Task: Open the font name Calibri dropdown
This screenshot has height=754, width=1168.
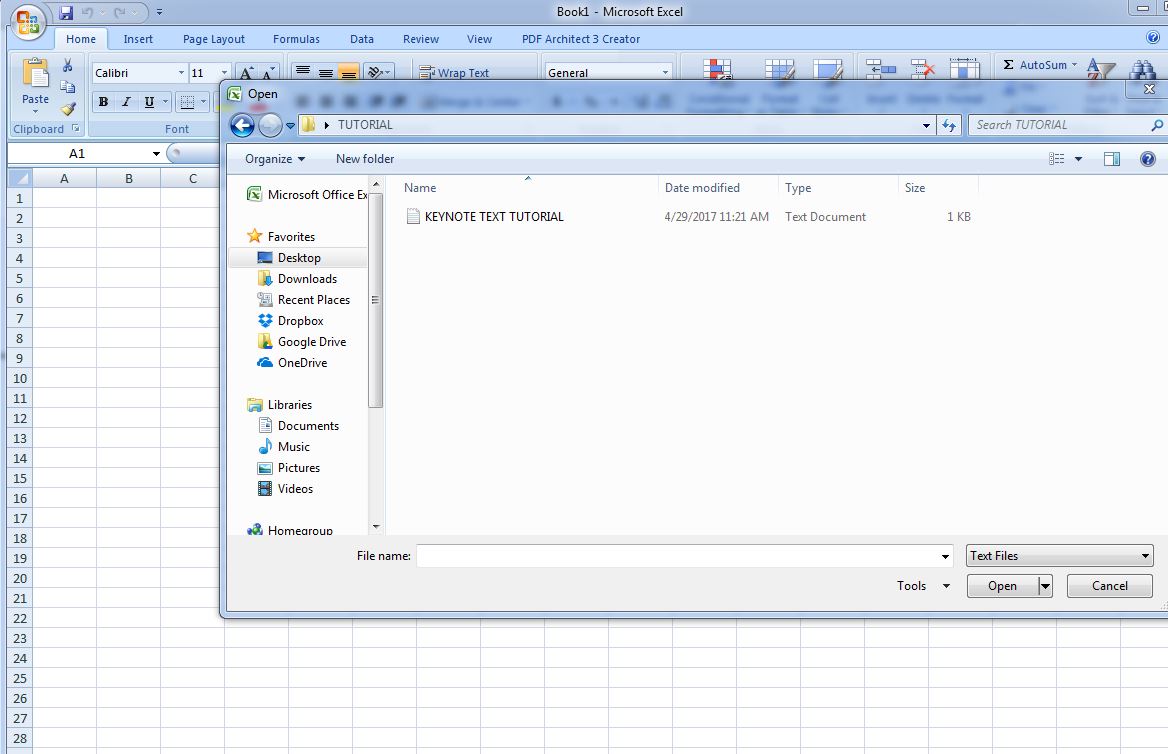Action: (x=181, y=72)
